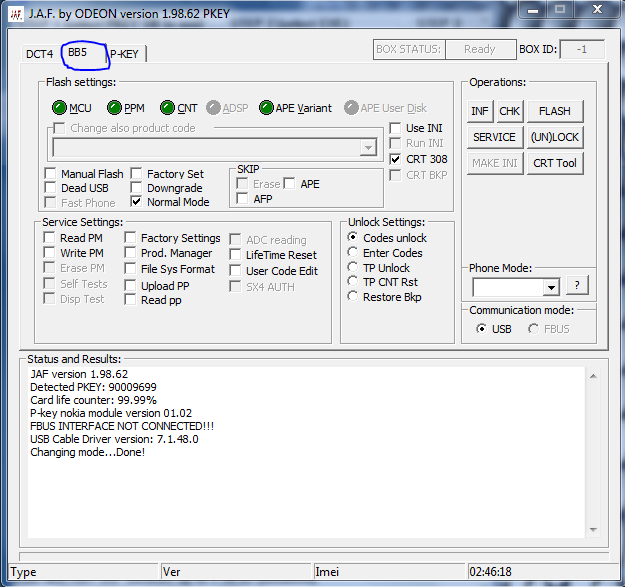Open the CRT Tool

[555, 163]
